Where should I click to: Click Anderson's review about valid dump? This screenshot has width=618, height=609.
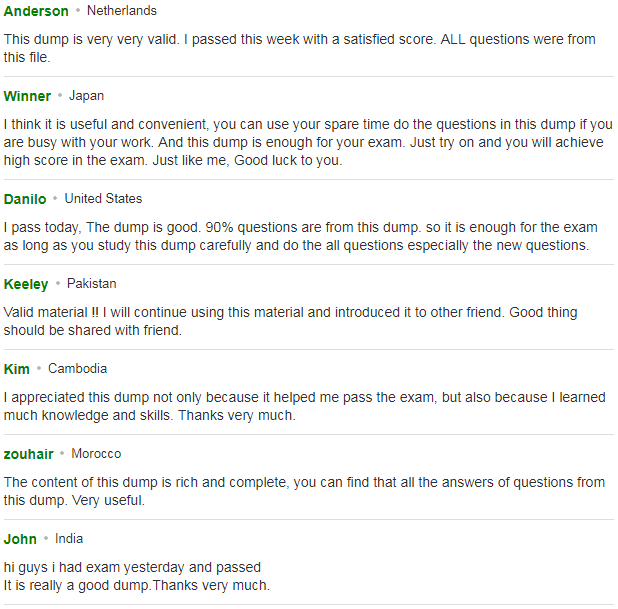coord(300,48)
